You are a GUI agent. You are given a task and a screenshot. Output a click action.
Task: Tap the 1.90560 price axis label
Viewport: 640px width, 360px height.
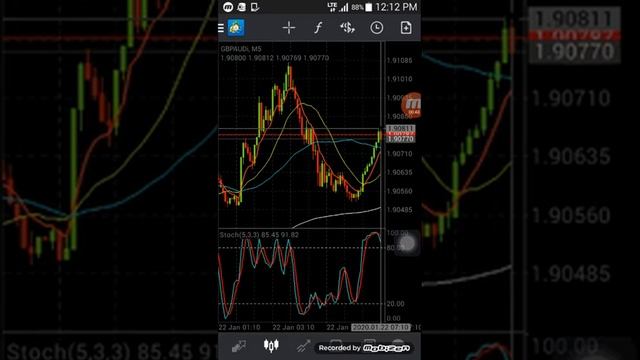click(400, 191)
